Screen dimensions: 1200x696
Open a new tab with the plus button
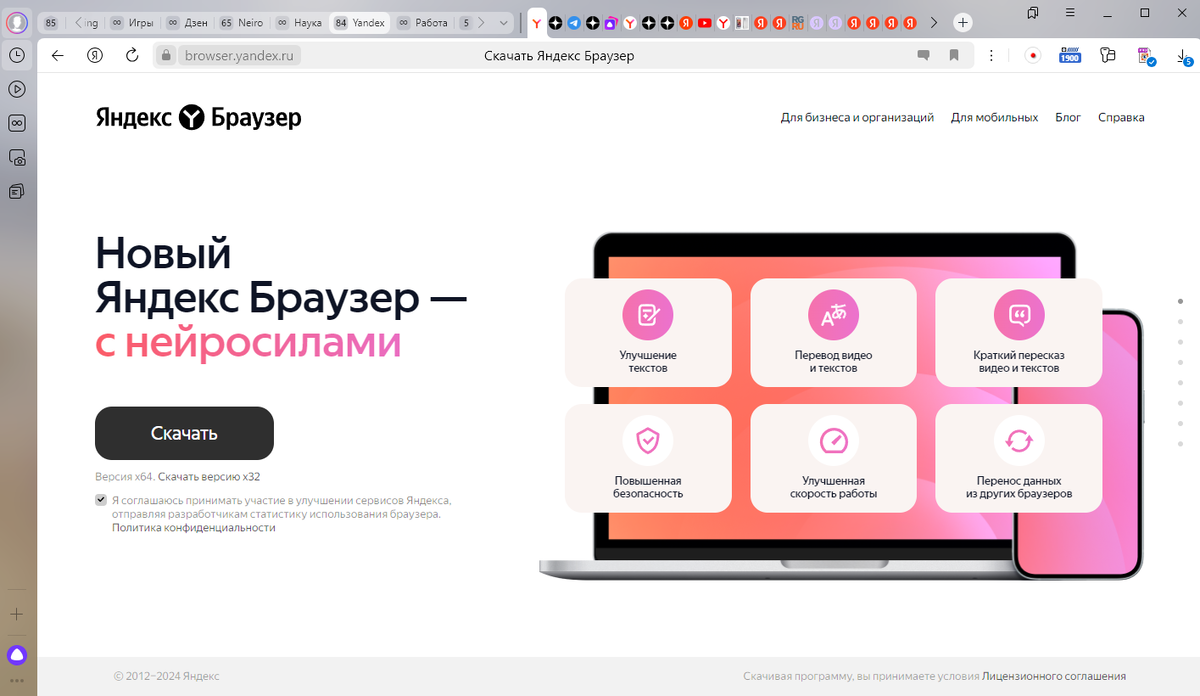(962, 22)
